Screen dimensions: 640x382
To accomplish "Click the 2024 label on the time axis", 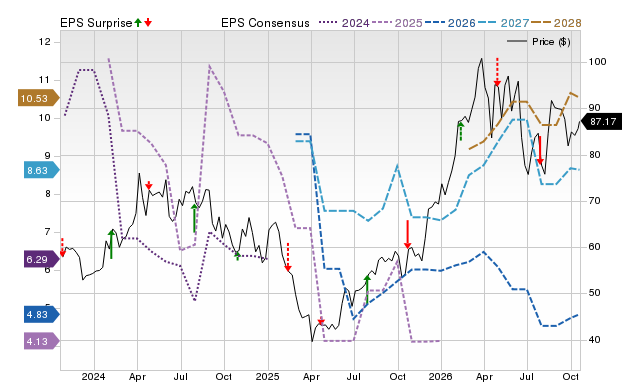I will (93, 376).
